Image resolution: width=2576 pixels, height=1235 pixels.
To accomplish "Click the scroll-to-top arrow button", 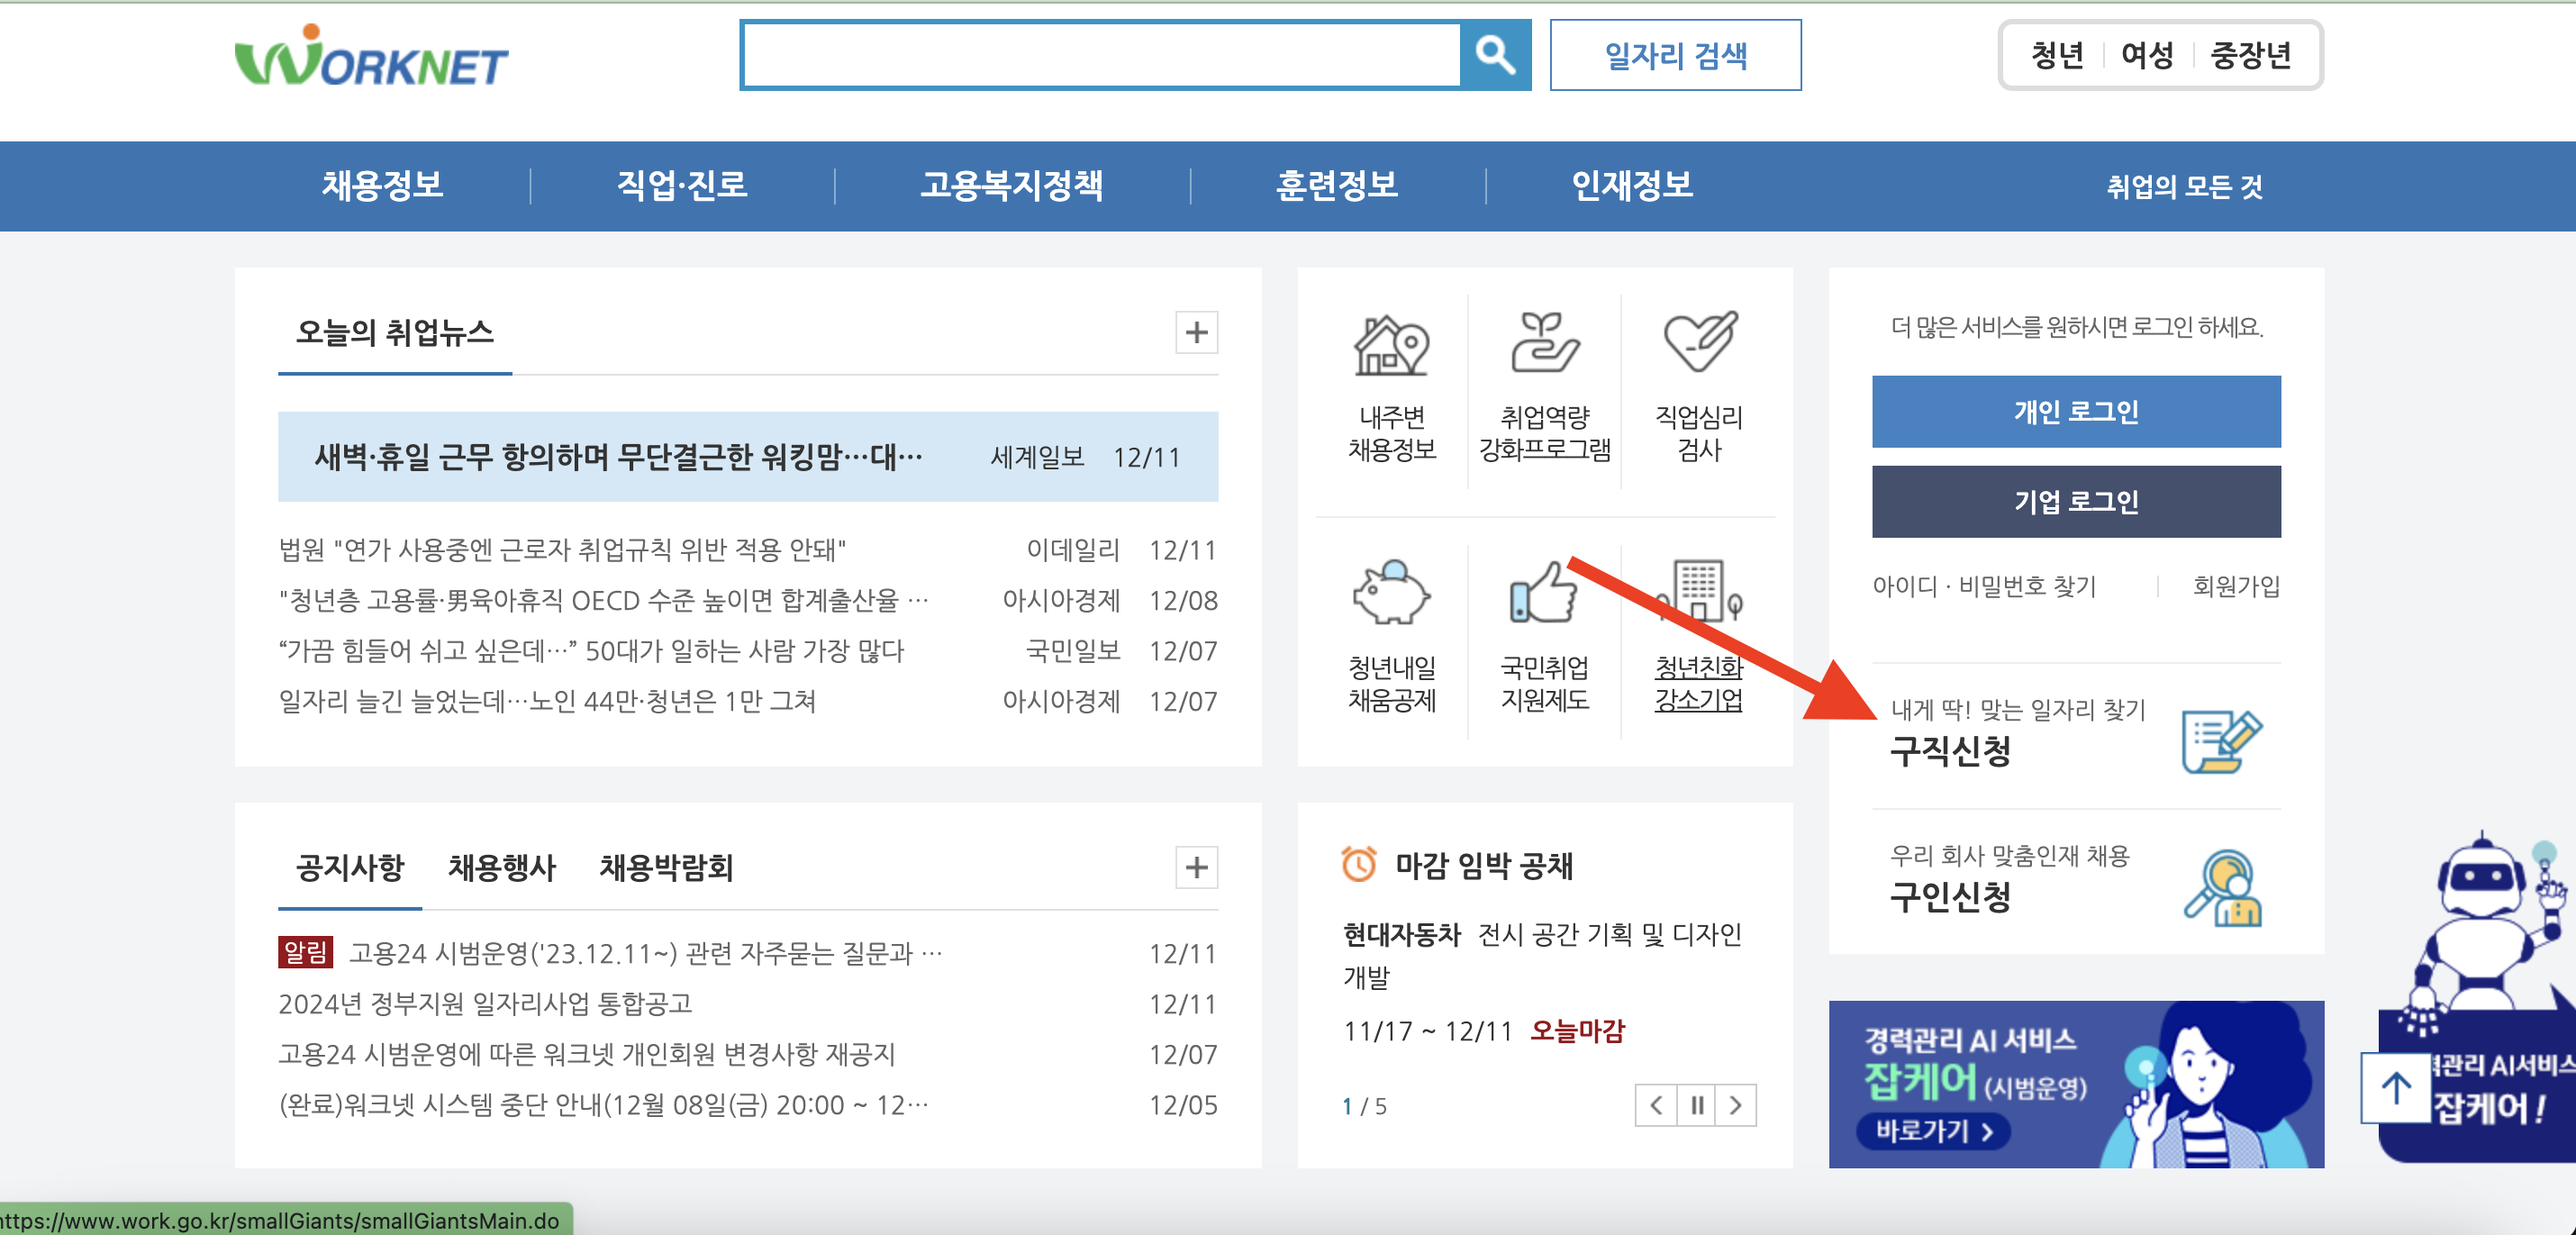I will click(2395, 1088).
